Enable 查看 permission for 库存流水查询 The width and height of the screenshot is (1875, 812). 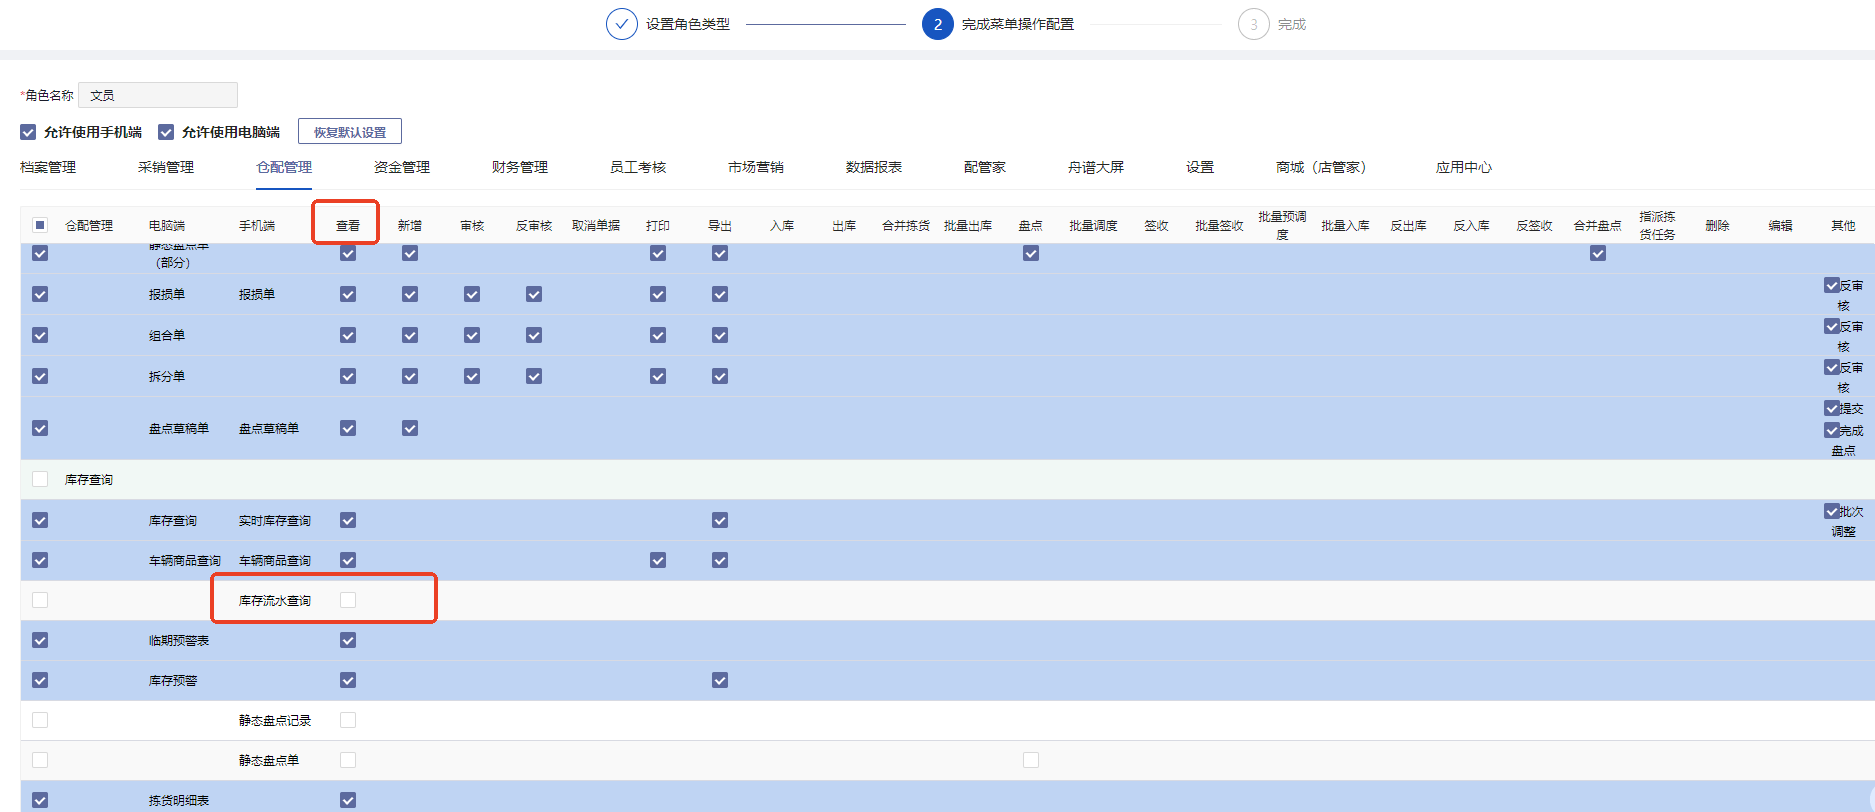coord(348,600)
